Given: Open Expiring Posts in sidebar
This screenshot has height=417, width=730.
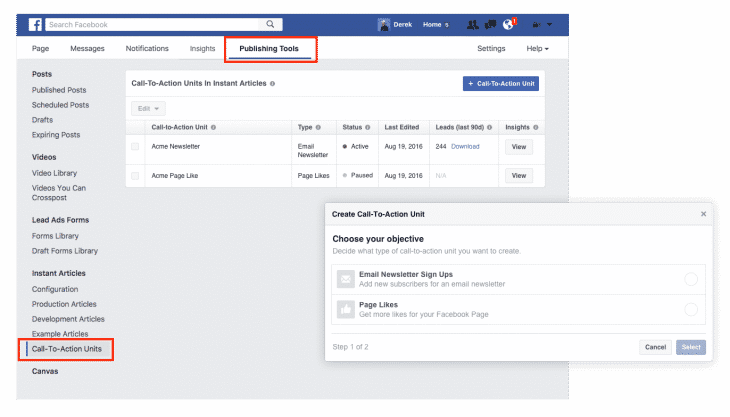Looking at the screenshot, I should (x=56, y=135).
